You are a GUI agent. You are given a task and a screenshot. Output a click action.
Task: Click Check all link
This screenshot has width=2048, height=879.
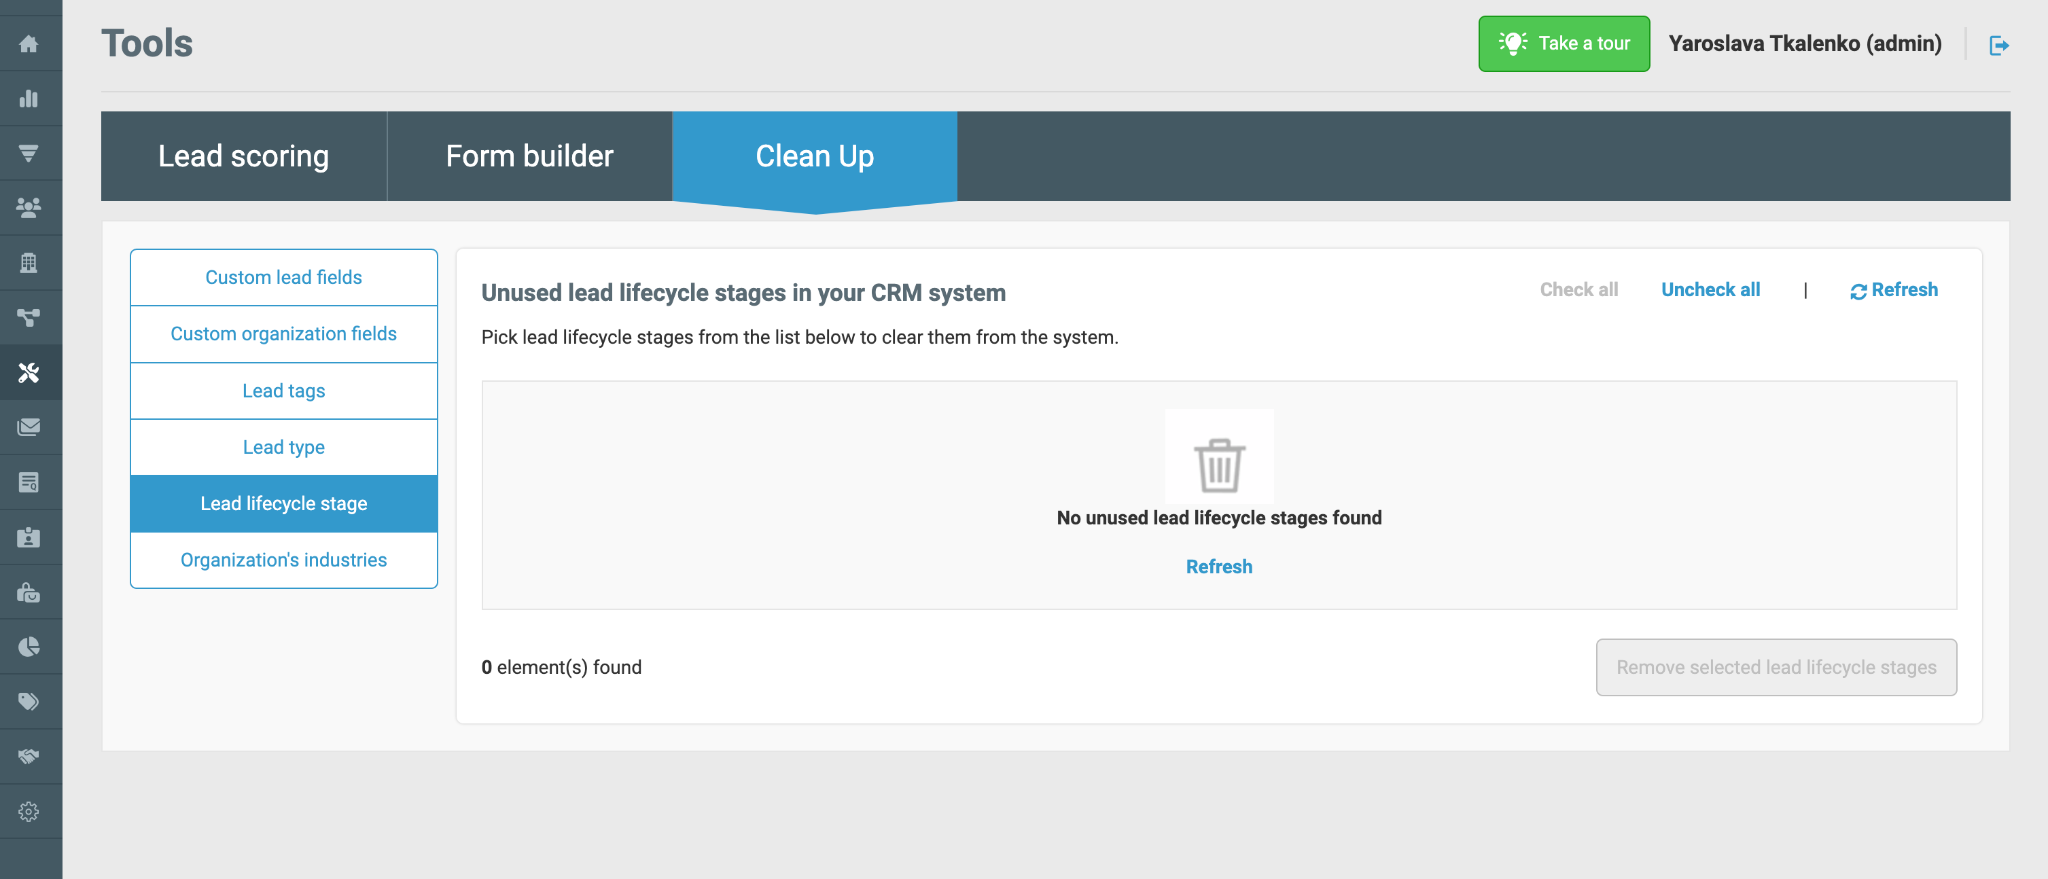point(1579,290)
